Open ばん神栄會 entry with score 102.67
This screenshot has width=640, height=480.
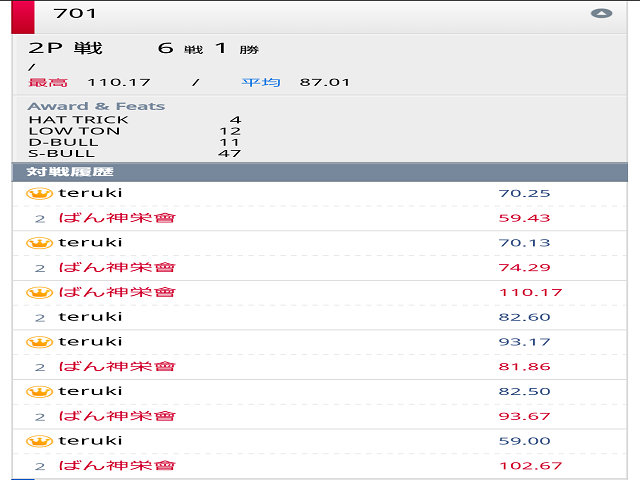point(116,466)
